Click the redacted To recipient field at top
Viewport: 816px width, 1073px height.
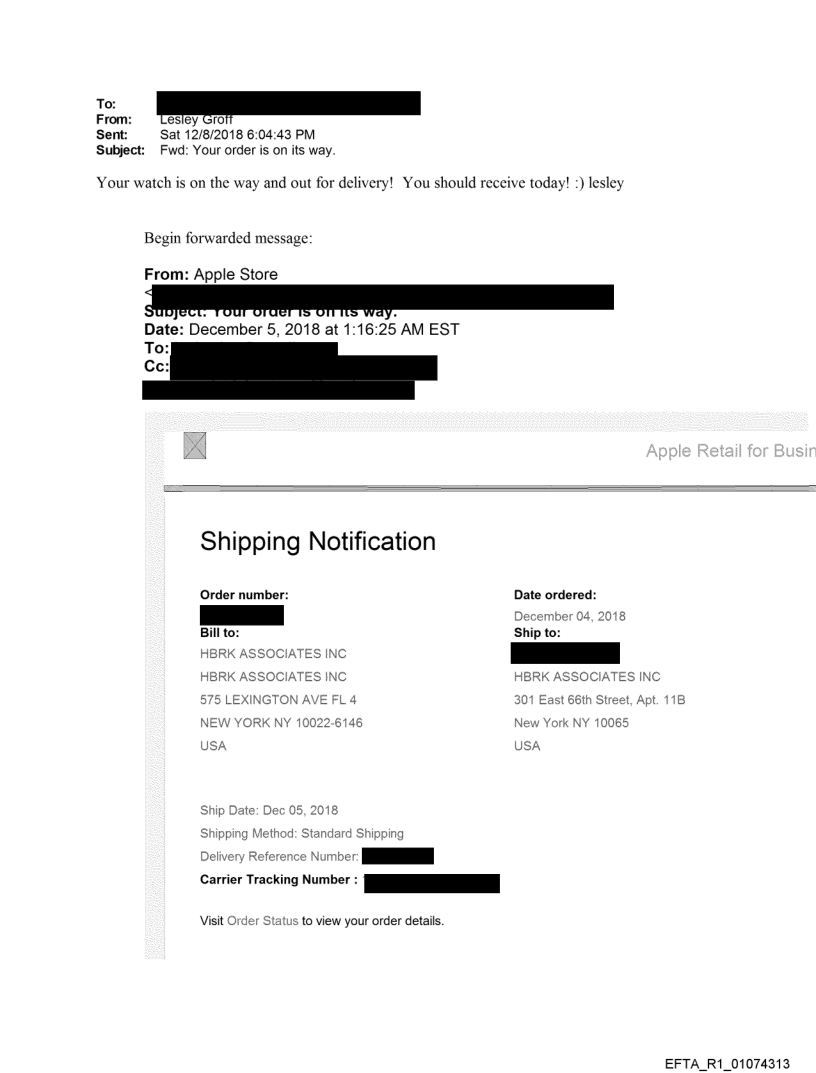pos(288,103)
